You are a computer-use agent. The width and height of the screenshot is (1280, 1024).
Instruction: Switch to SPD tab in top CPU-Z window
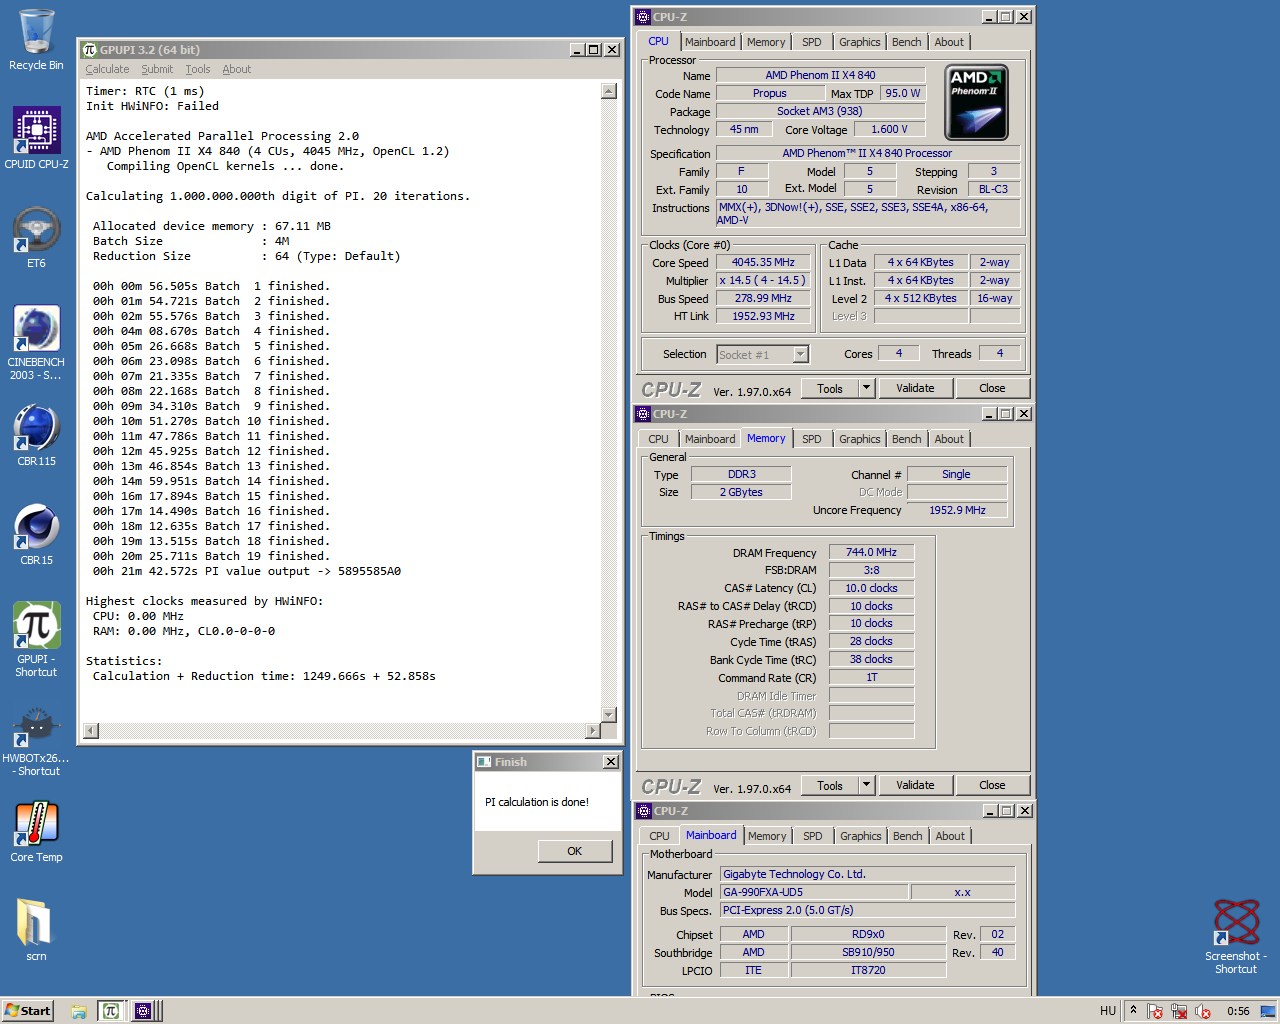click(812, 42)
